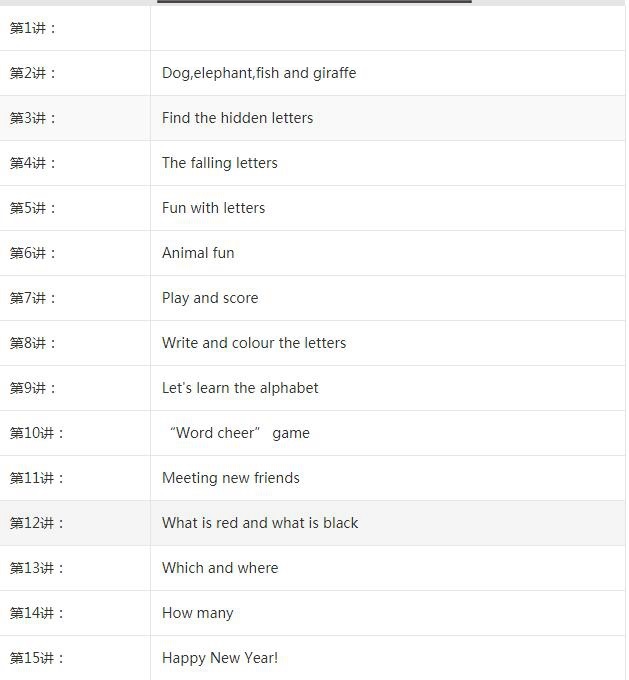Open "The falling letters" lesson

pos(219,163)
